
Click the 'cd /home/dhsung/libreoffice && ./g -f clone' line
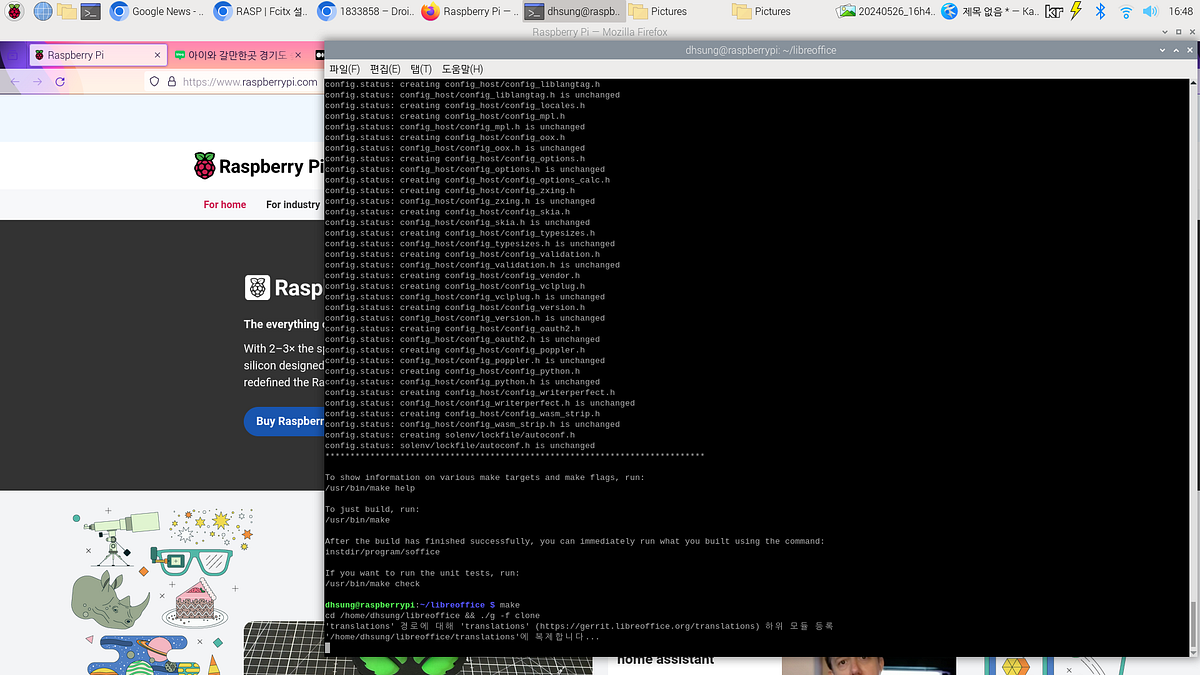coord(432,616)
